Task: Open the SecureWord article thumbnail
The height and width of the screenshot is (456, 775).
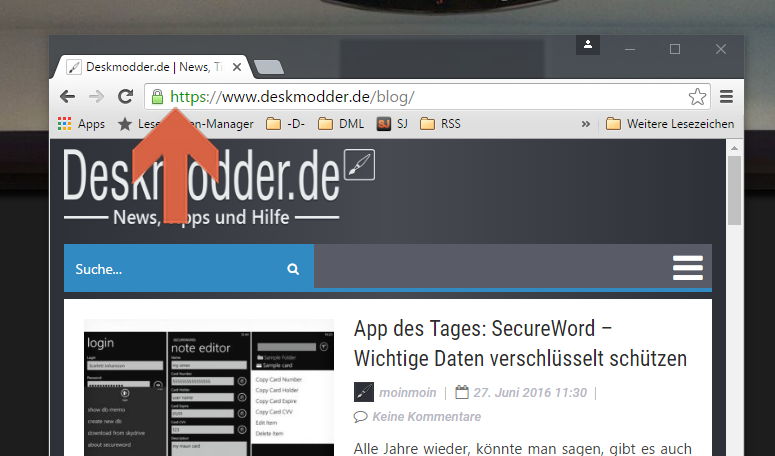Action: pos(209,388)
